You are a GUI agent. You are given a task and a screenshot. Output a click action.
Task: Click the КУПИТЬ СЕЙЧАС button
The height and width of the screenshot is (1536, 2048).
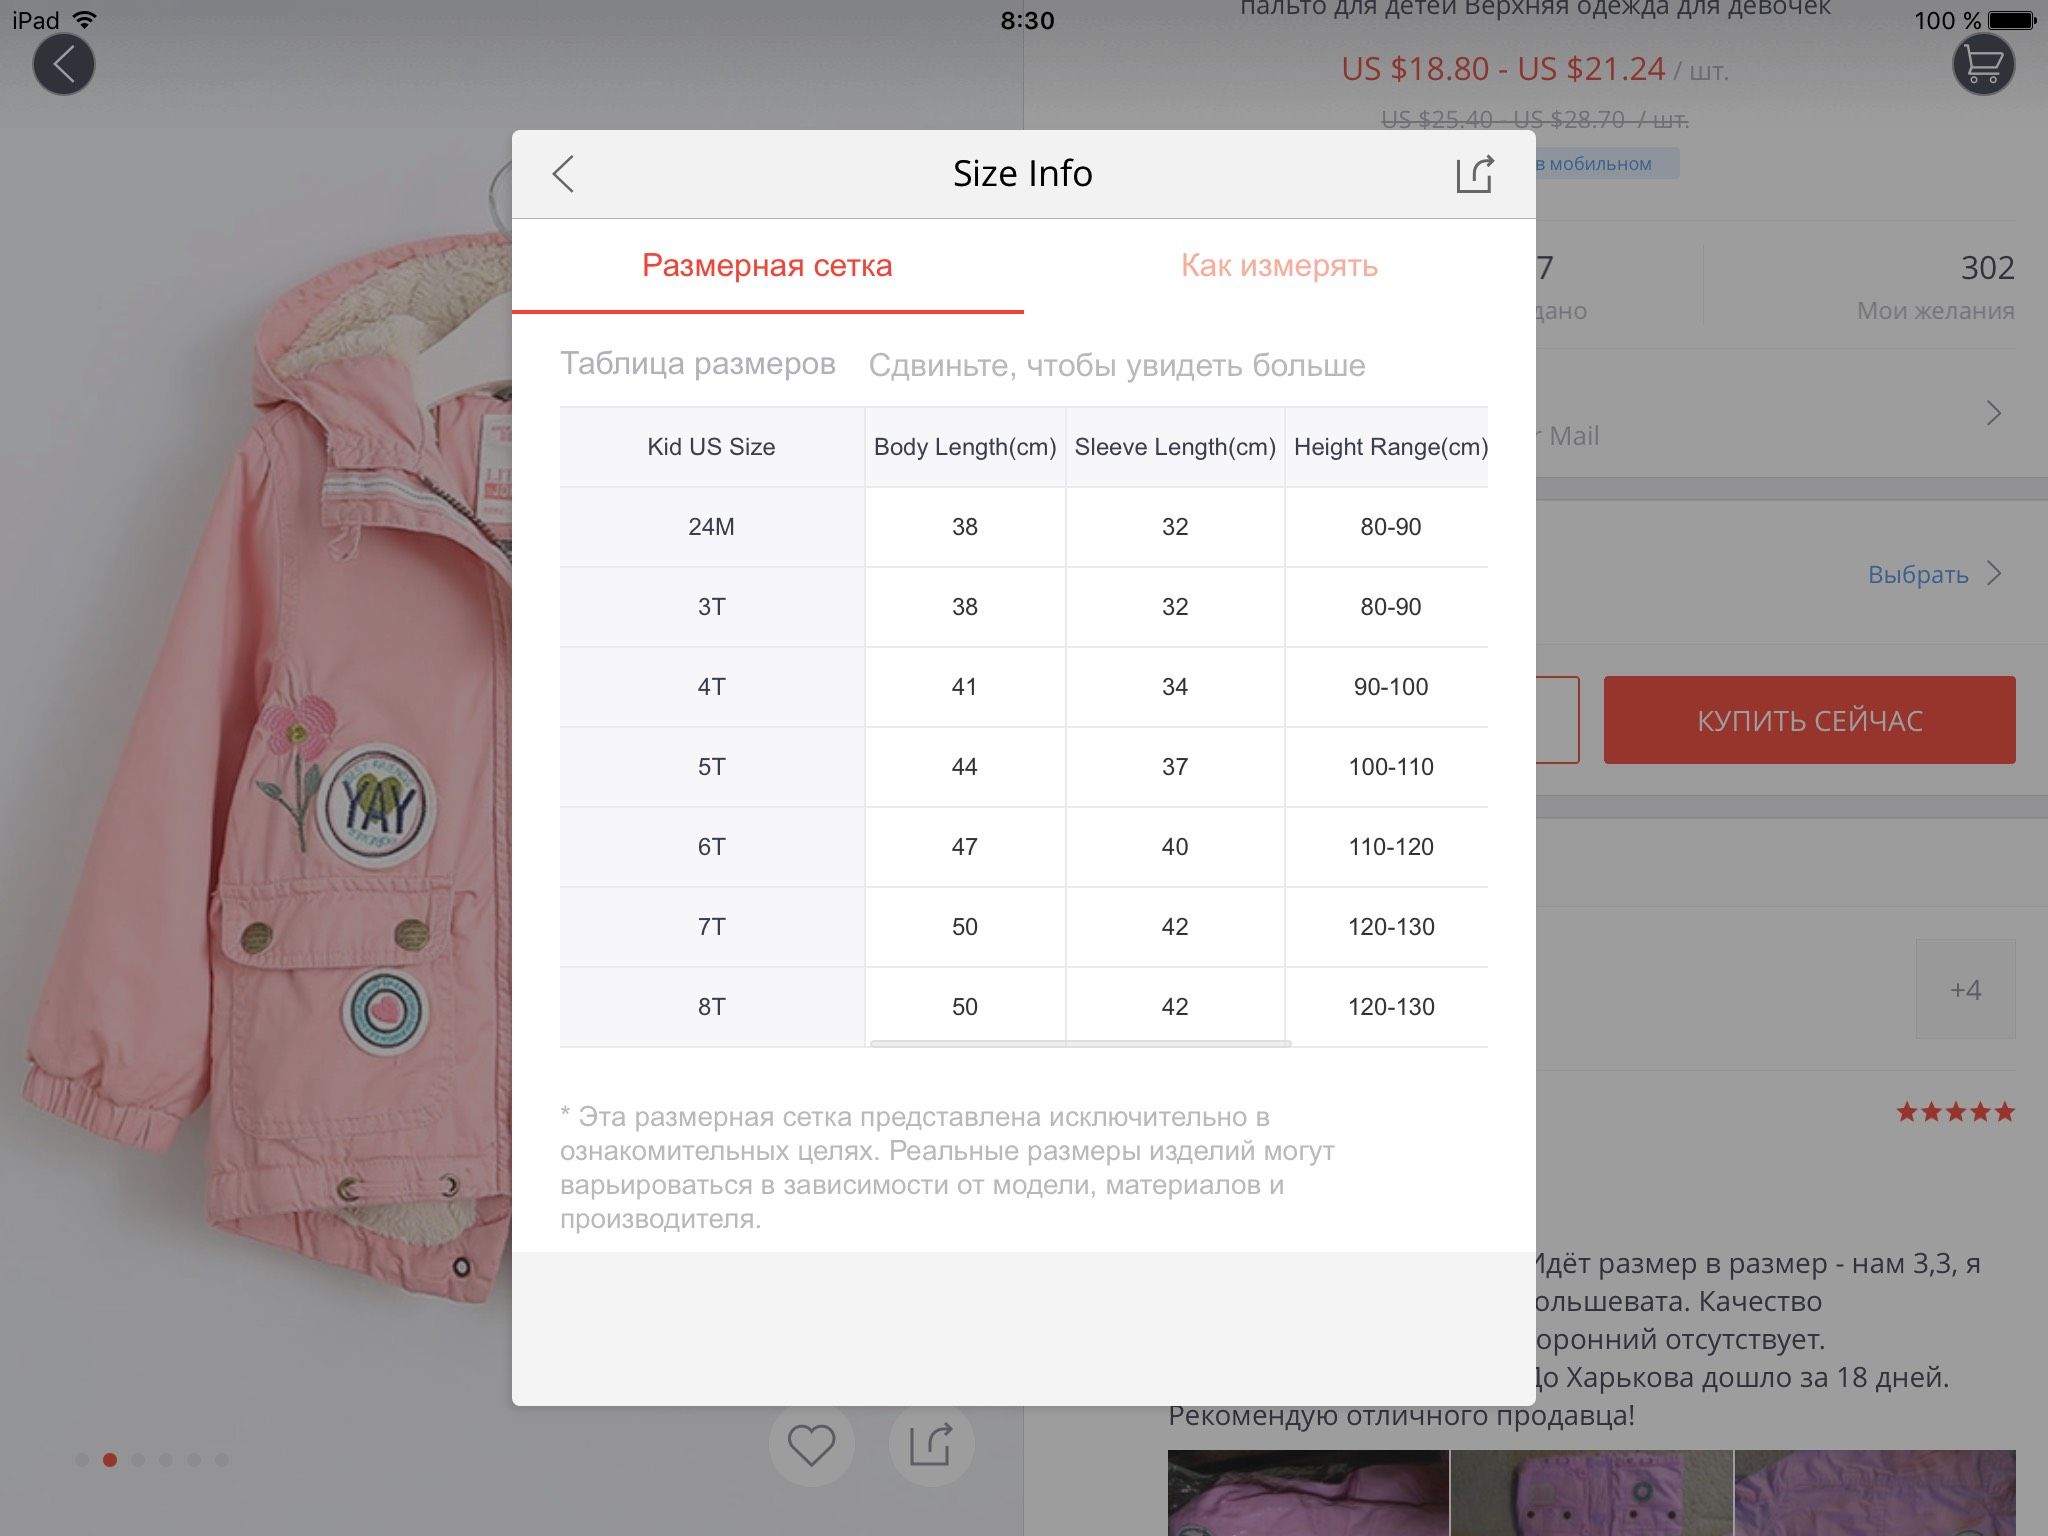[1809, 720]
